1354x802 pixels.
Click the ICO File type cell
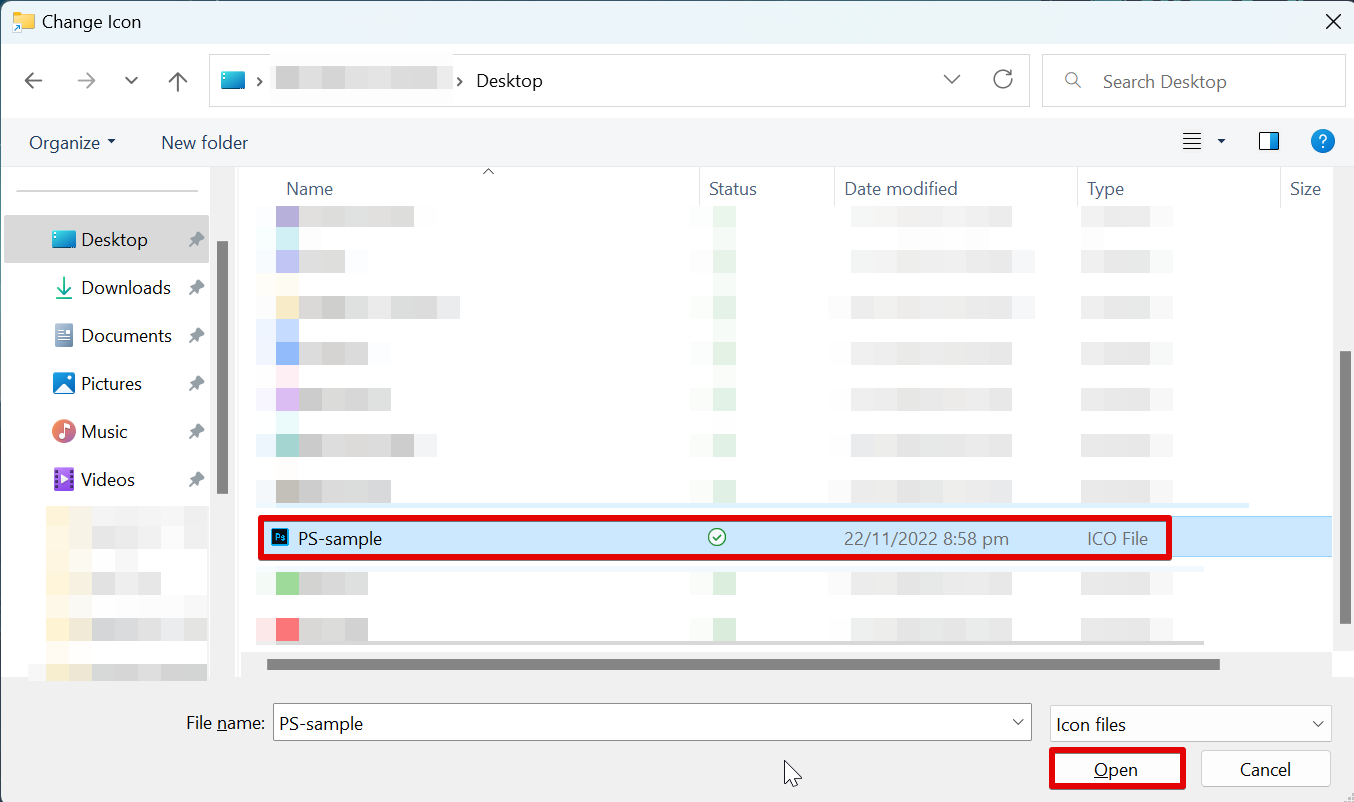click(x=1117, y=539)
